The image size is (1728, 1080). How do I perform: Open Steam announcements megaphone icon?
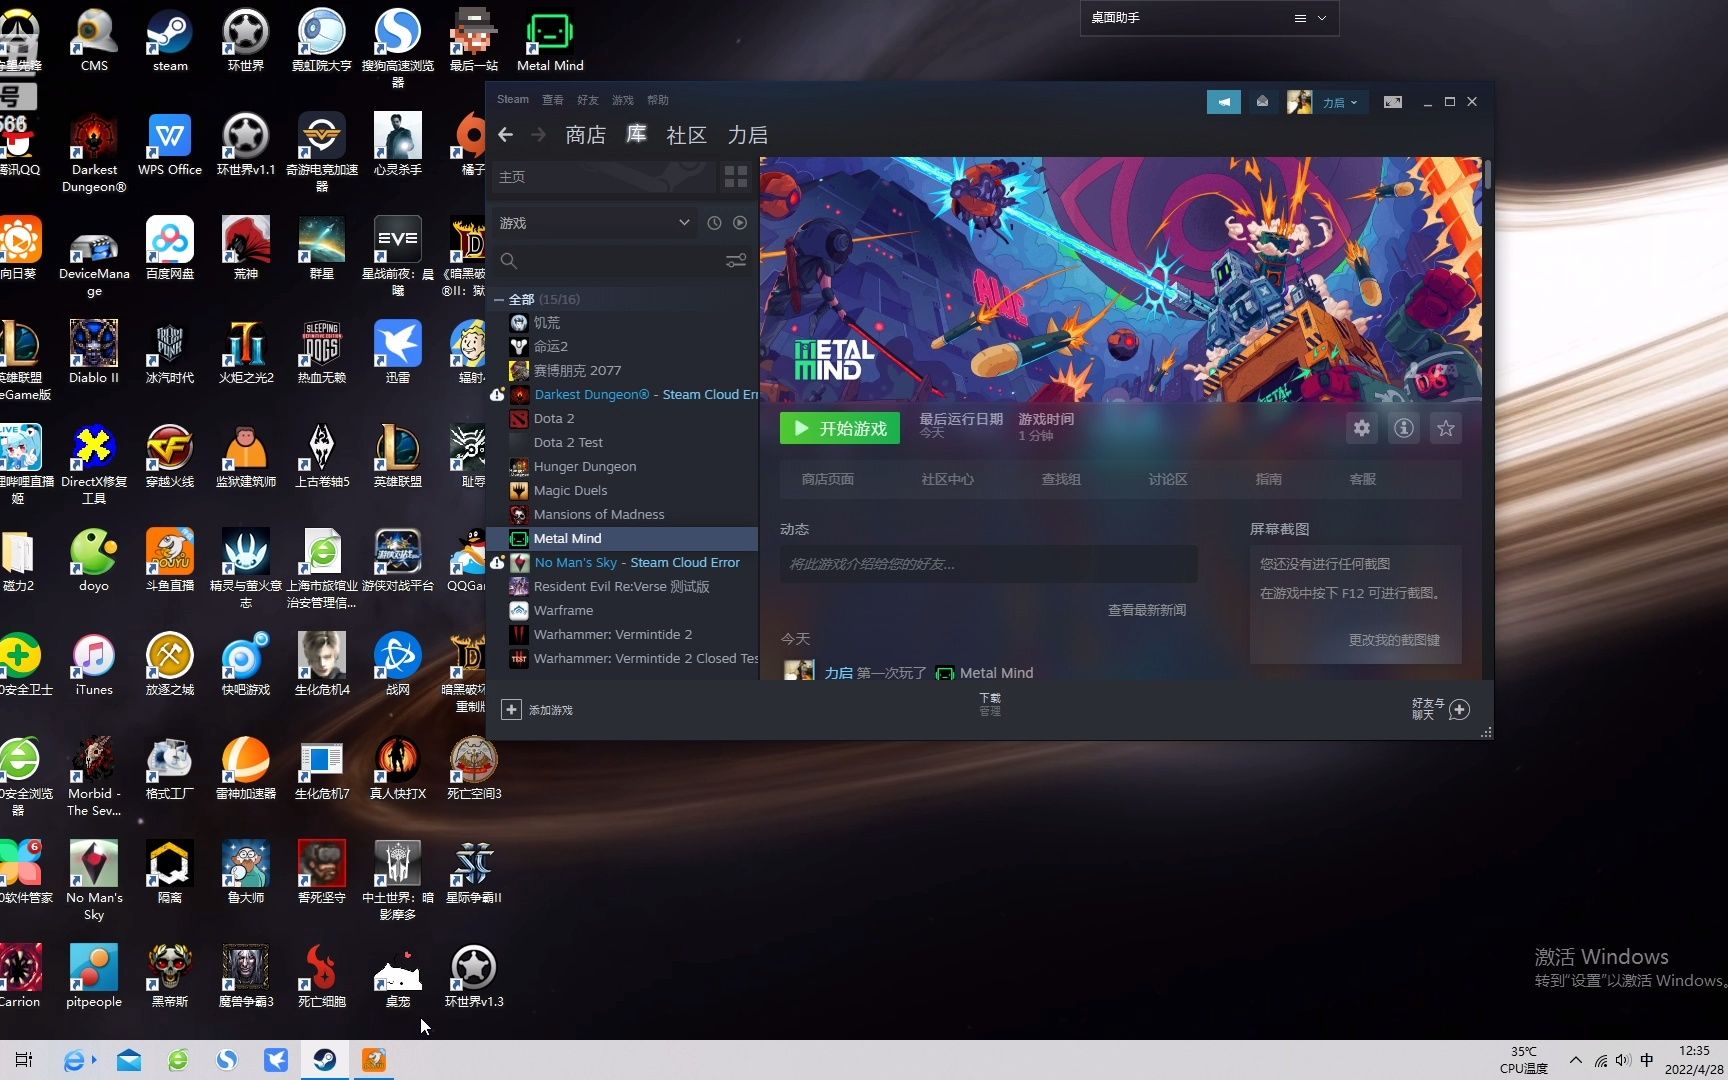[x=1223, y=102]
